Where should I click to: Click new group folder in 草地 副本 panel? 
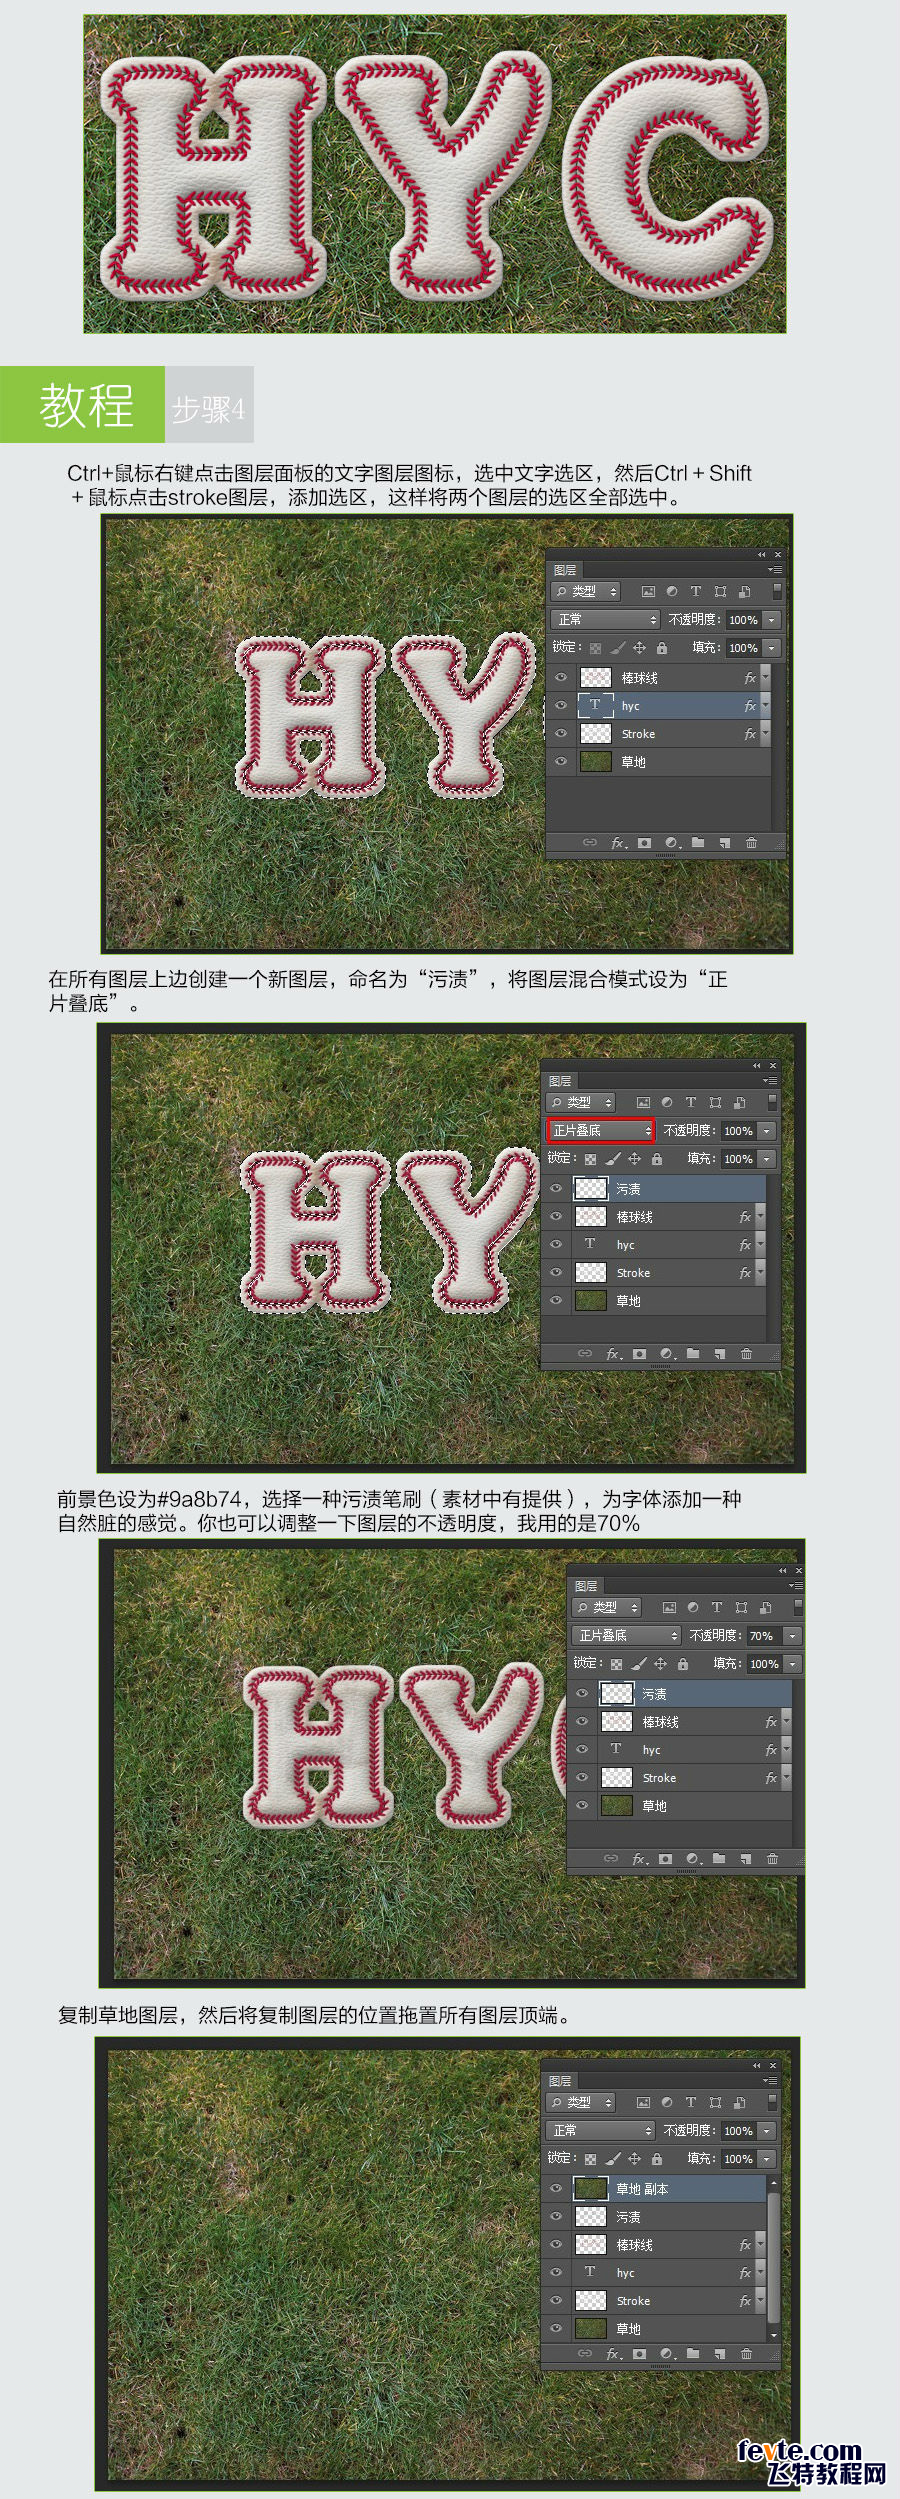point(693,2354)
